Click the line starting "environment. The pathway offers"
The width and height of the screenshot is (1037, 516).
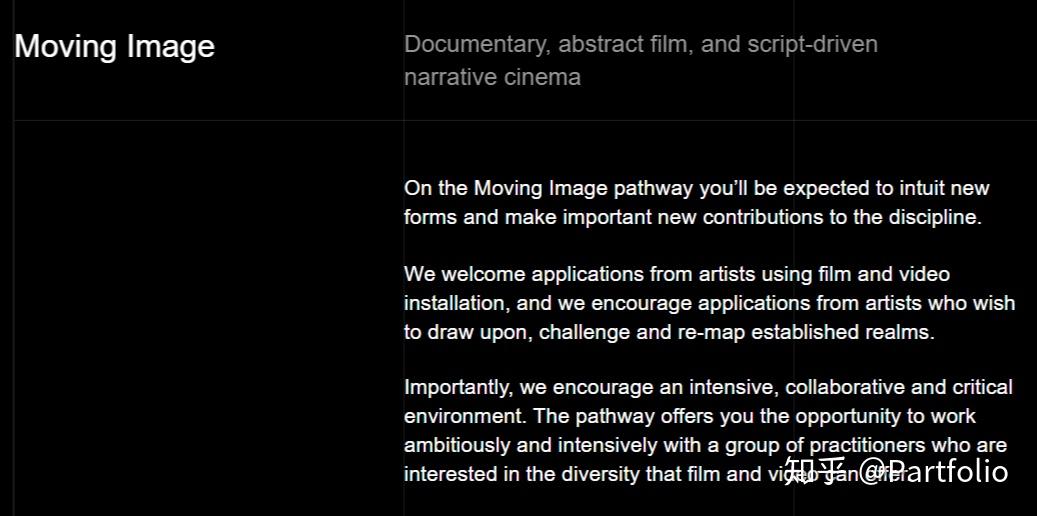[689, 416]
